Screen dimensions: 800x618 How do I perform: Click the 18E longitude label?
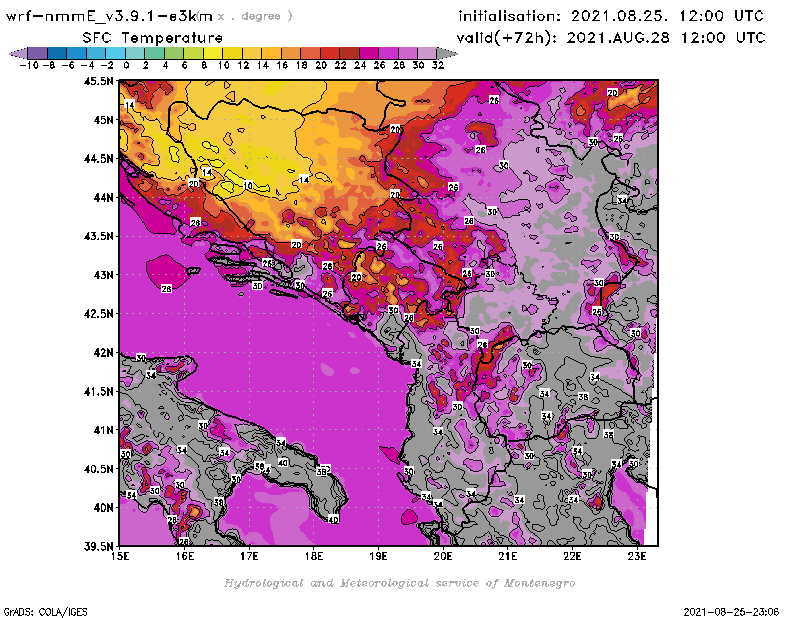tap(314, 556)
